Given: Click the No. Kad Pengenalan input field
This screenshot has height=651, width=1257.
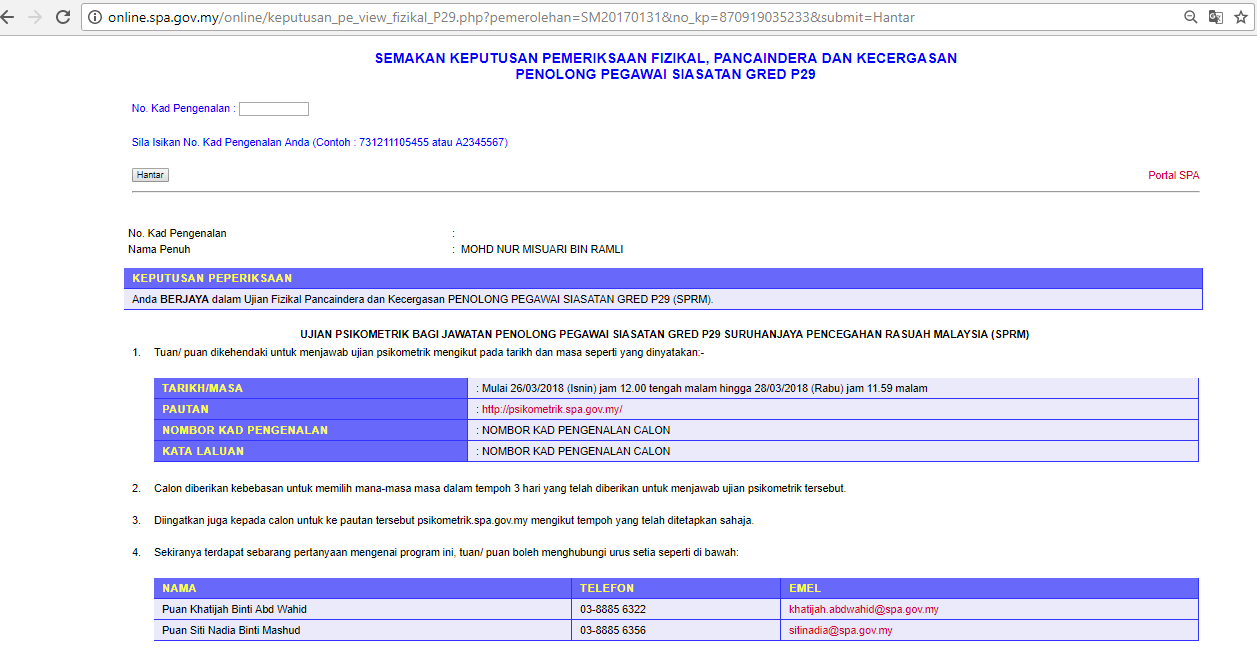Looking at the screenshot, I should (x=274, y=109).
